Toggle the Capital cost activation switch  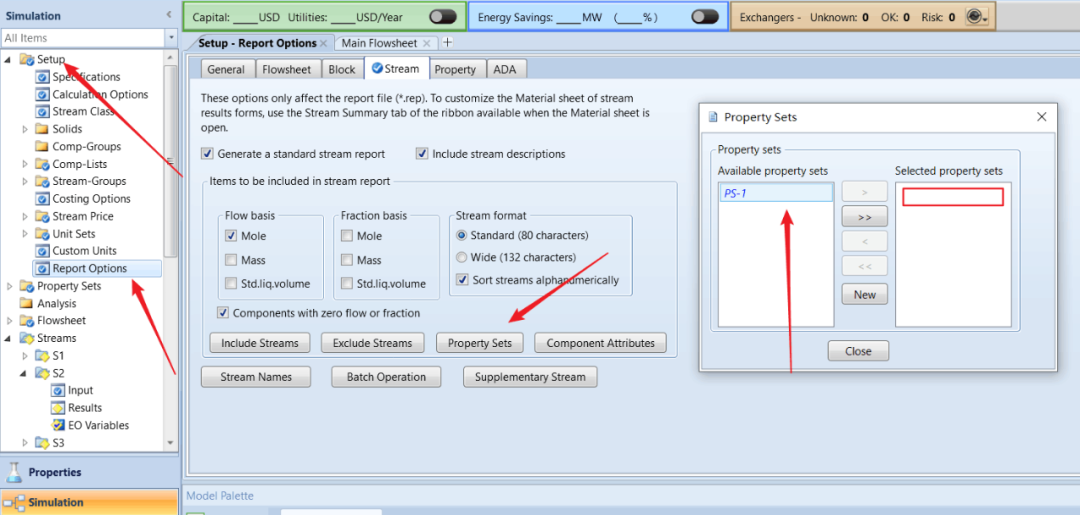pos(442,17)
